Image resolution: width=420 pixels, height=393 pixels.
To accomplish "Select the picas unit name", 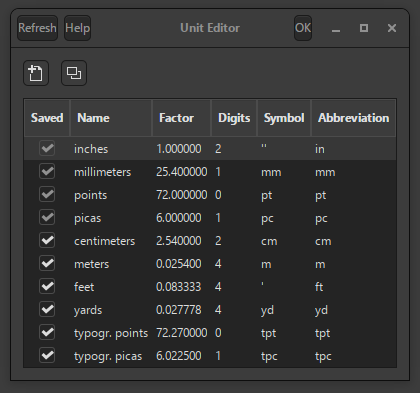I will pos(87,218).
